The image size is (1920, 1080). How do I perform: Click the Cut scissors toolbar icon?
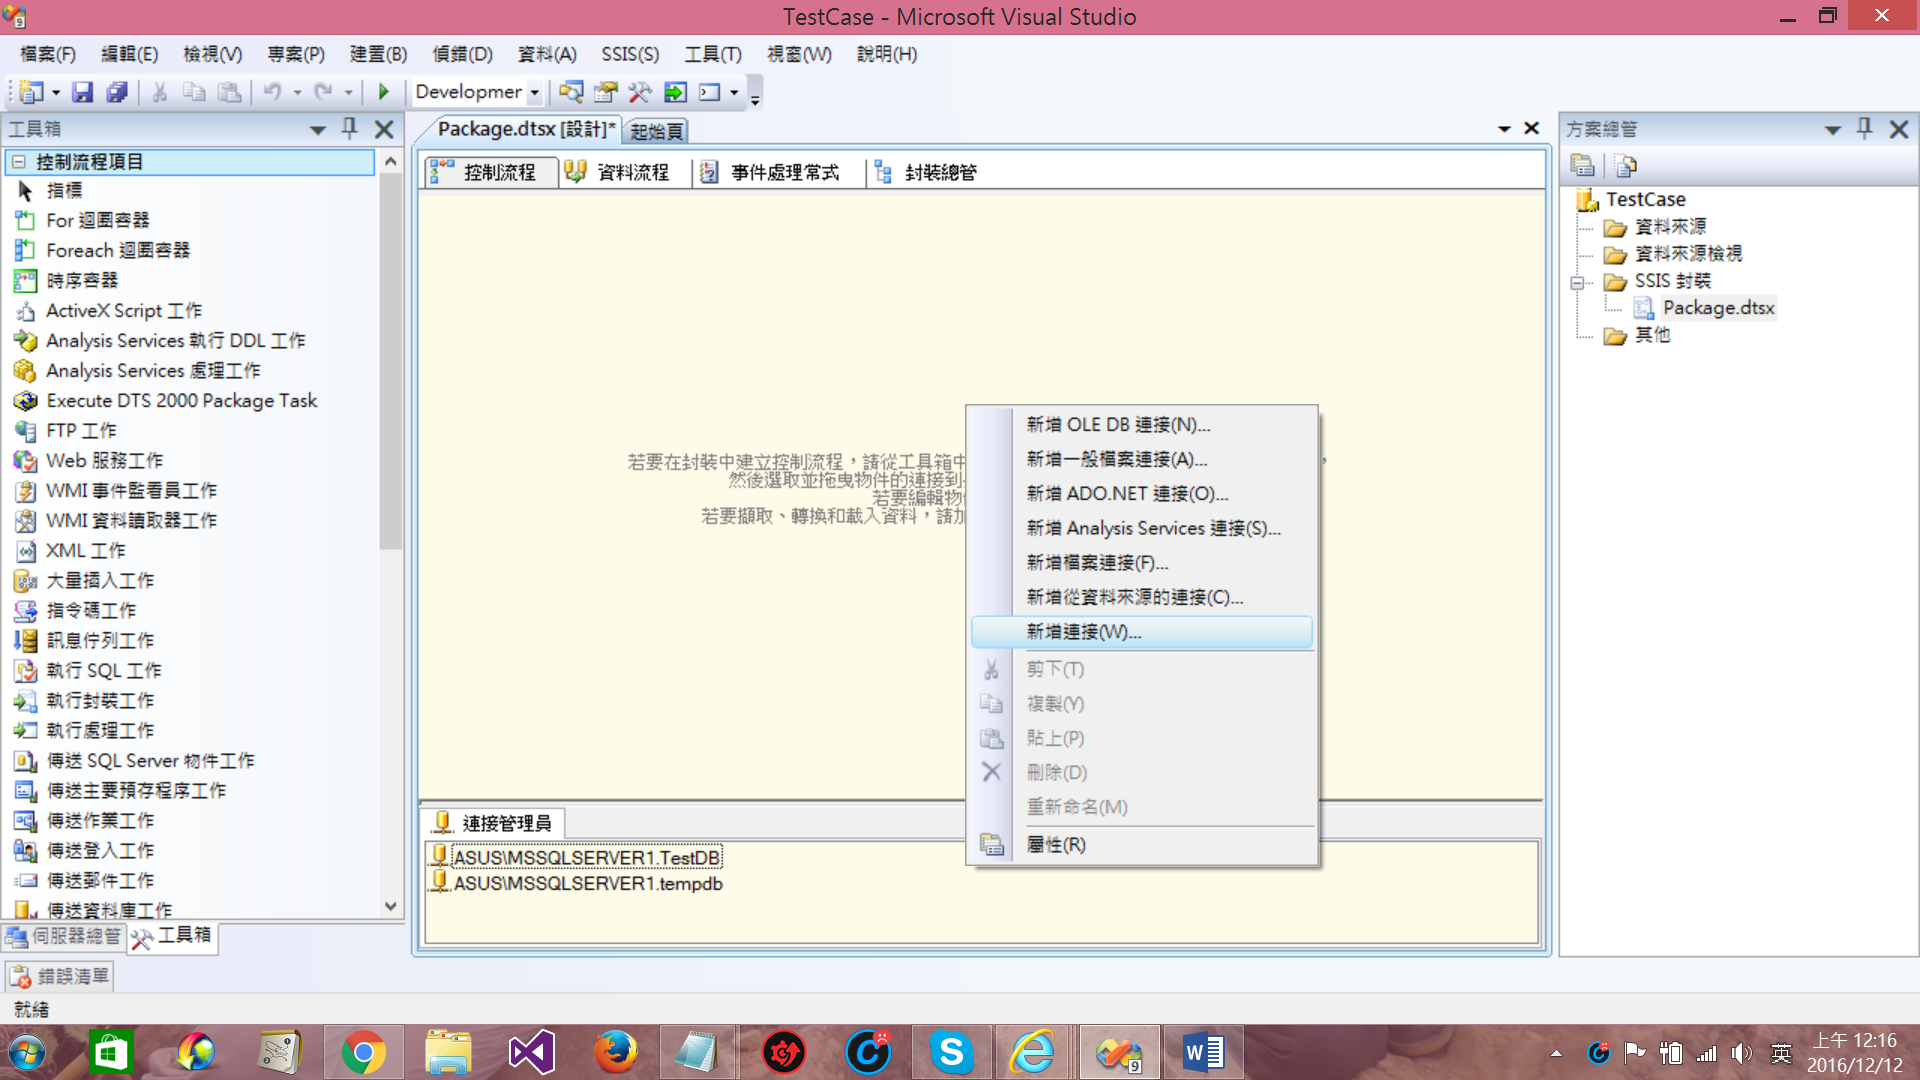pyautogui.click(x=159, y=92)
